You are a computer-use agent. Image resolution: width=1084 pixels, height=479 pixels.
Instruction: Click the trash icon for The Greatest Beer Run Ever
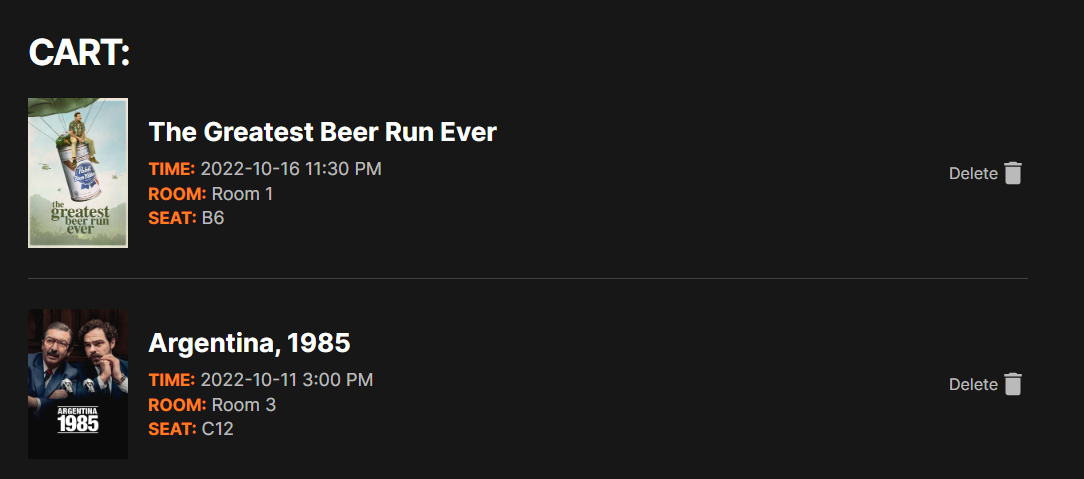click(1013, 173)
